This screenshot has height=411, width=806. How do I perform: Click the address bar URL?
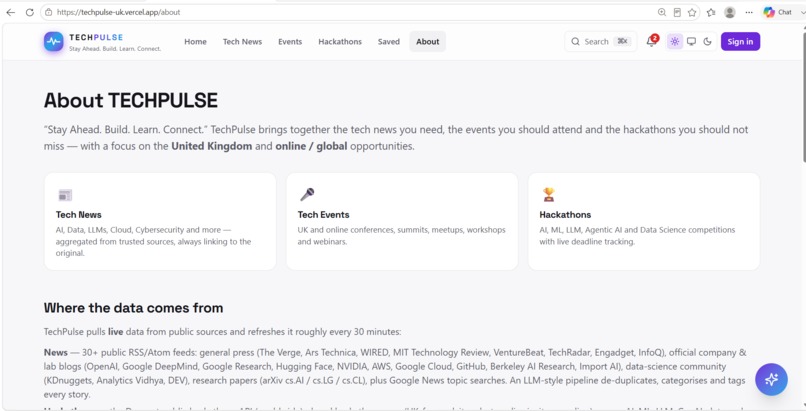click(118, 12)
